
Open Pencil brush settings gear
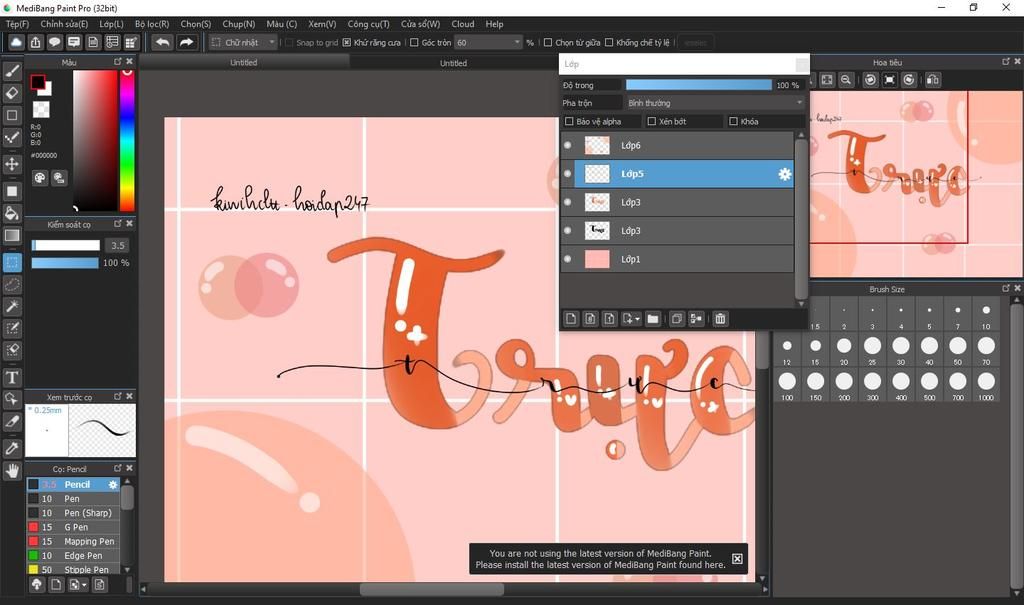tap(113, 485)
